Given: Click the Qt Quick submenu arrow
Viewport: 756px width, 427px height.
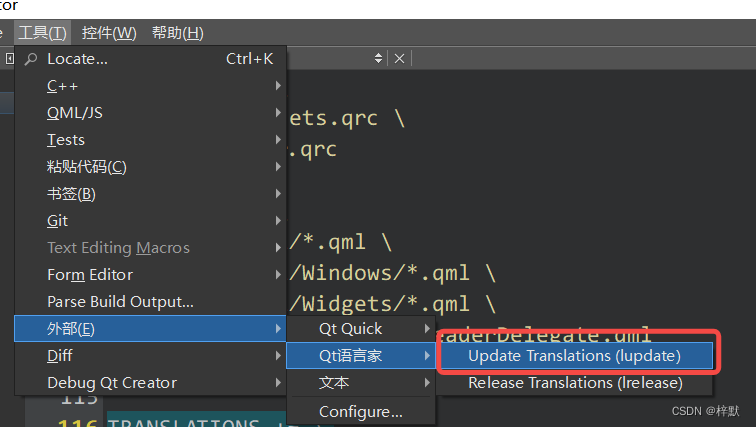Looking at the screenshot, I should click(427, 329).
